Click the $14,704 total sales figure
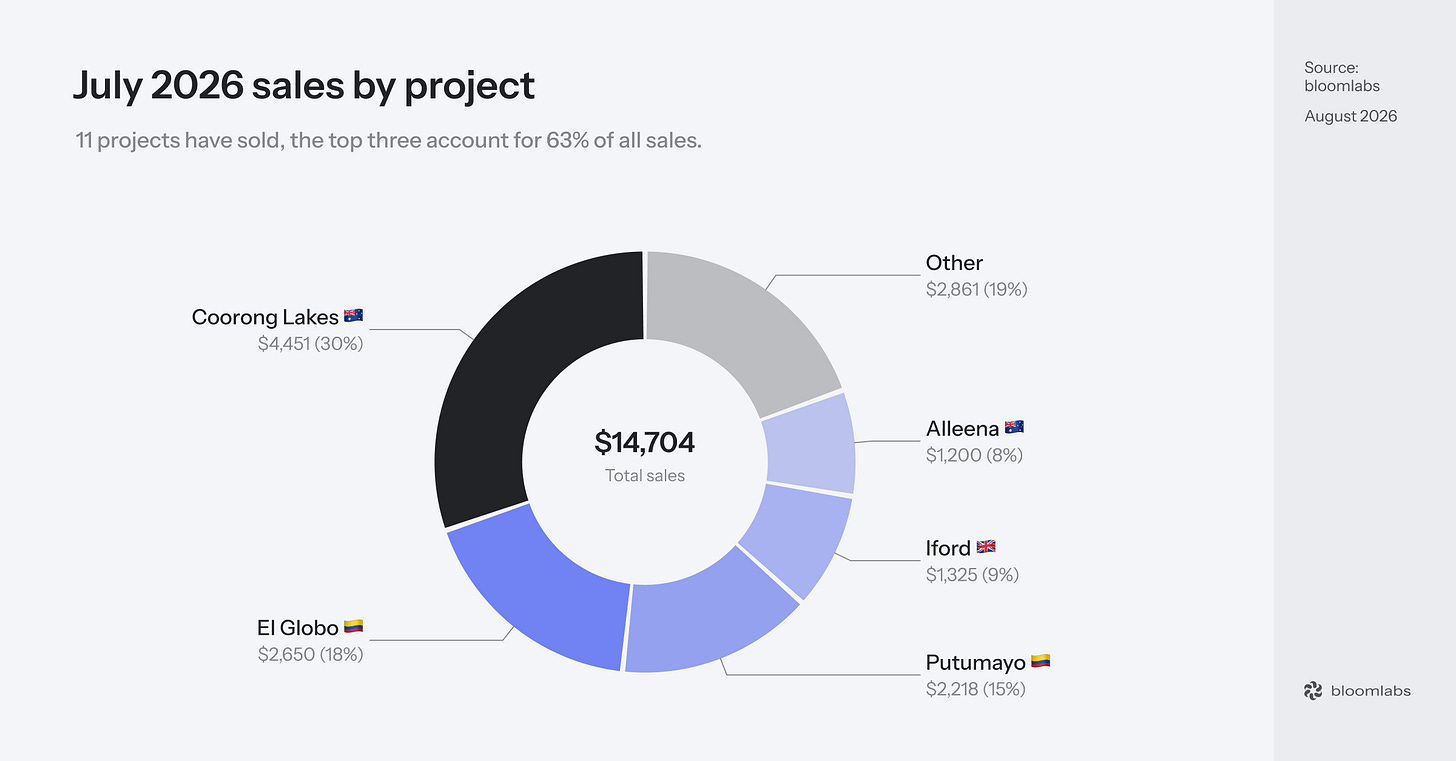This screenshot has height=761, width=1456. [x=645, y=442]
